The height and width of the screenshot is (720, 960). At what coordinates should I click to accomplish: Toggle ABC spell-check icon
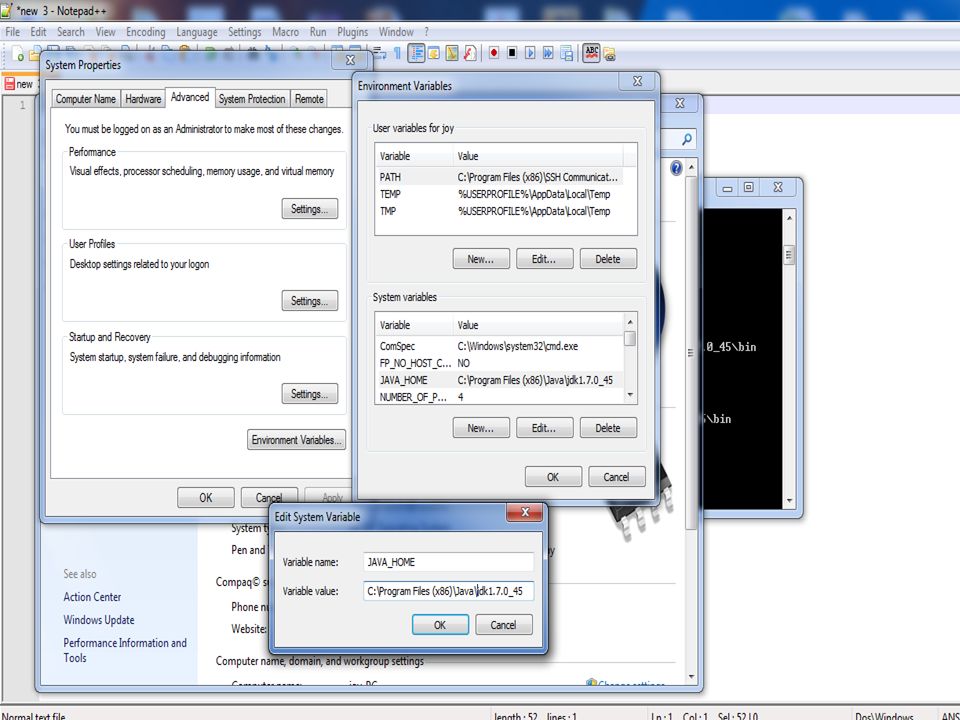pyautogui.click(x=591, y=53)
